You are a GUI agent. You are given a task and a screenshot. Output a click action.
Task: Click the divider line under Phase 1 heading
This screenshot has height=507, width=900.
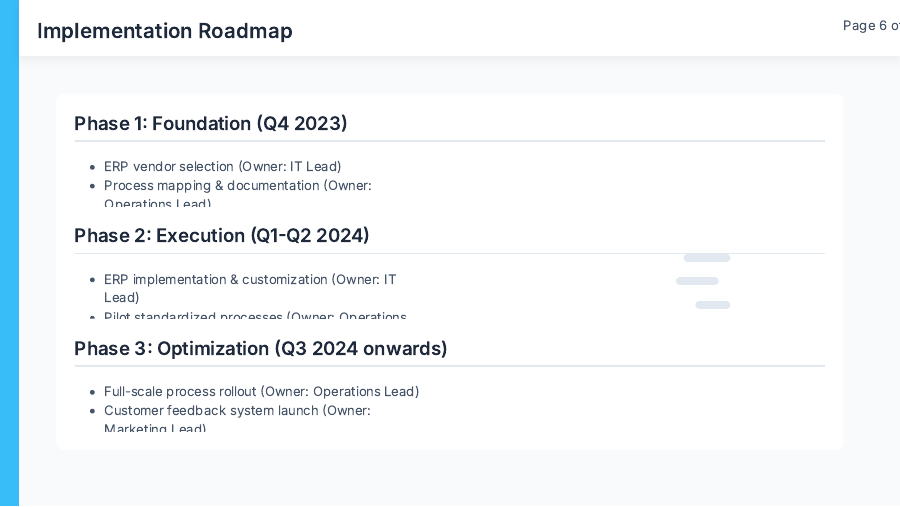click(449, 141)
